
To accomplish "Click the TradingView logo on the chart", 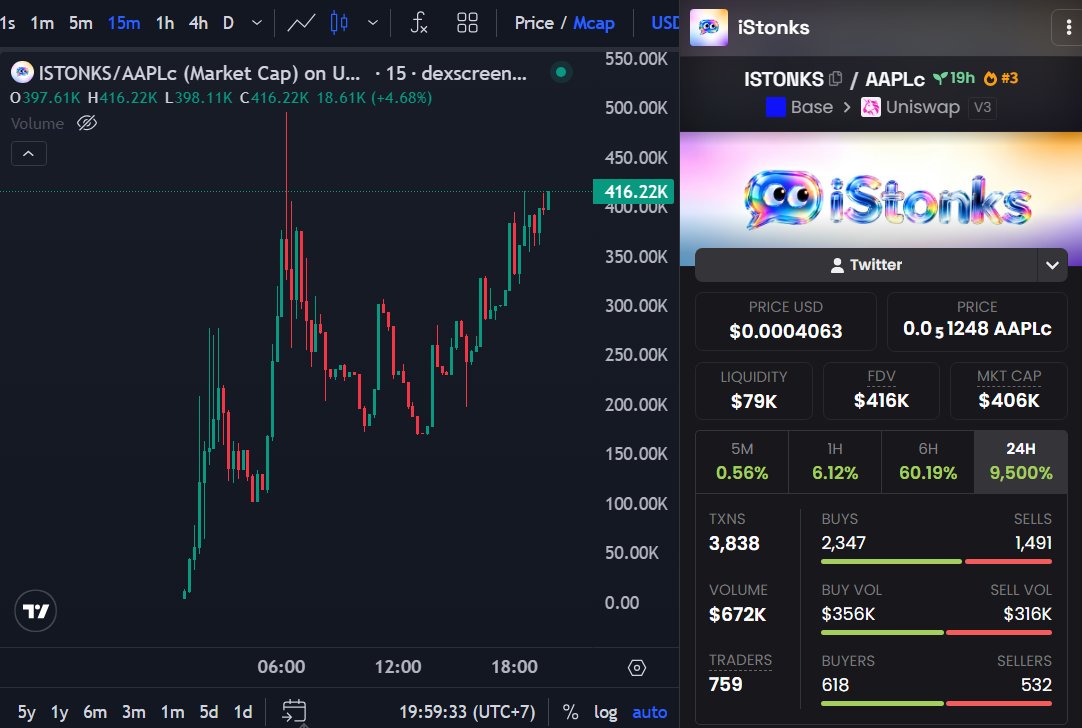I will pos(35,611).
